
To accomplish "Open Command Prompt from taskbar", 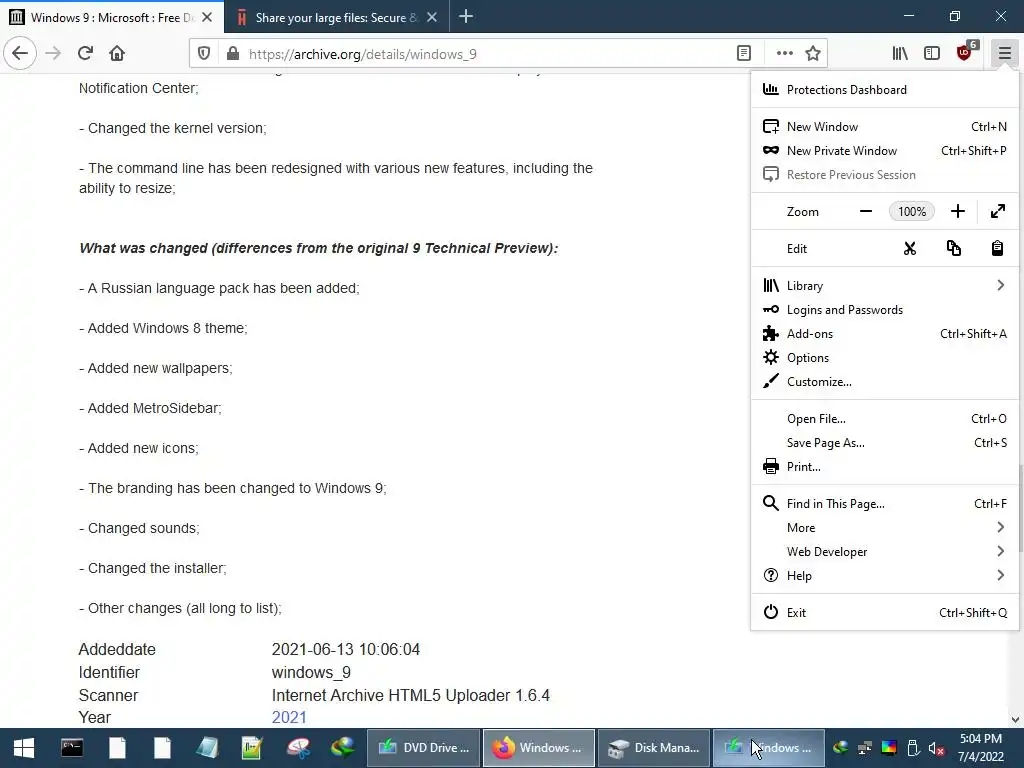I will (x=72, y=748).
